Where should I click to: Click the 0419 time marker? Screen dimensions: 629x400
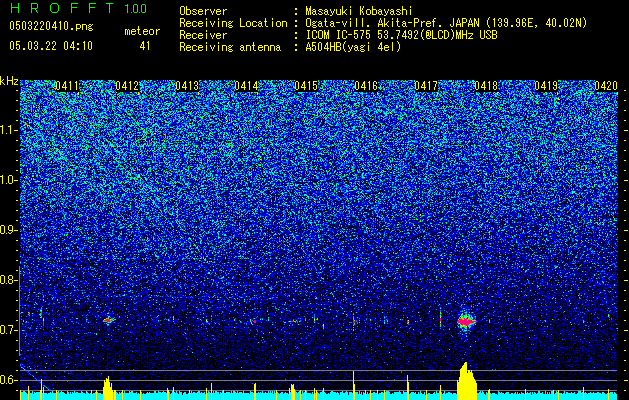pos(546,86)
